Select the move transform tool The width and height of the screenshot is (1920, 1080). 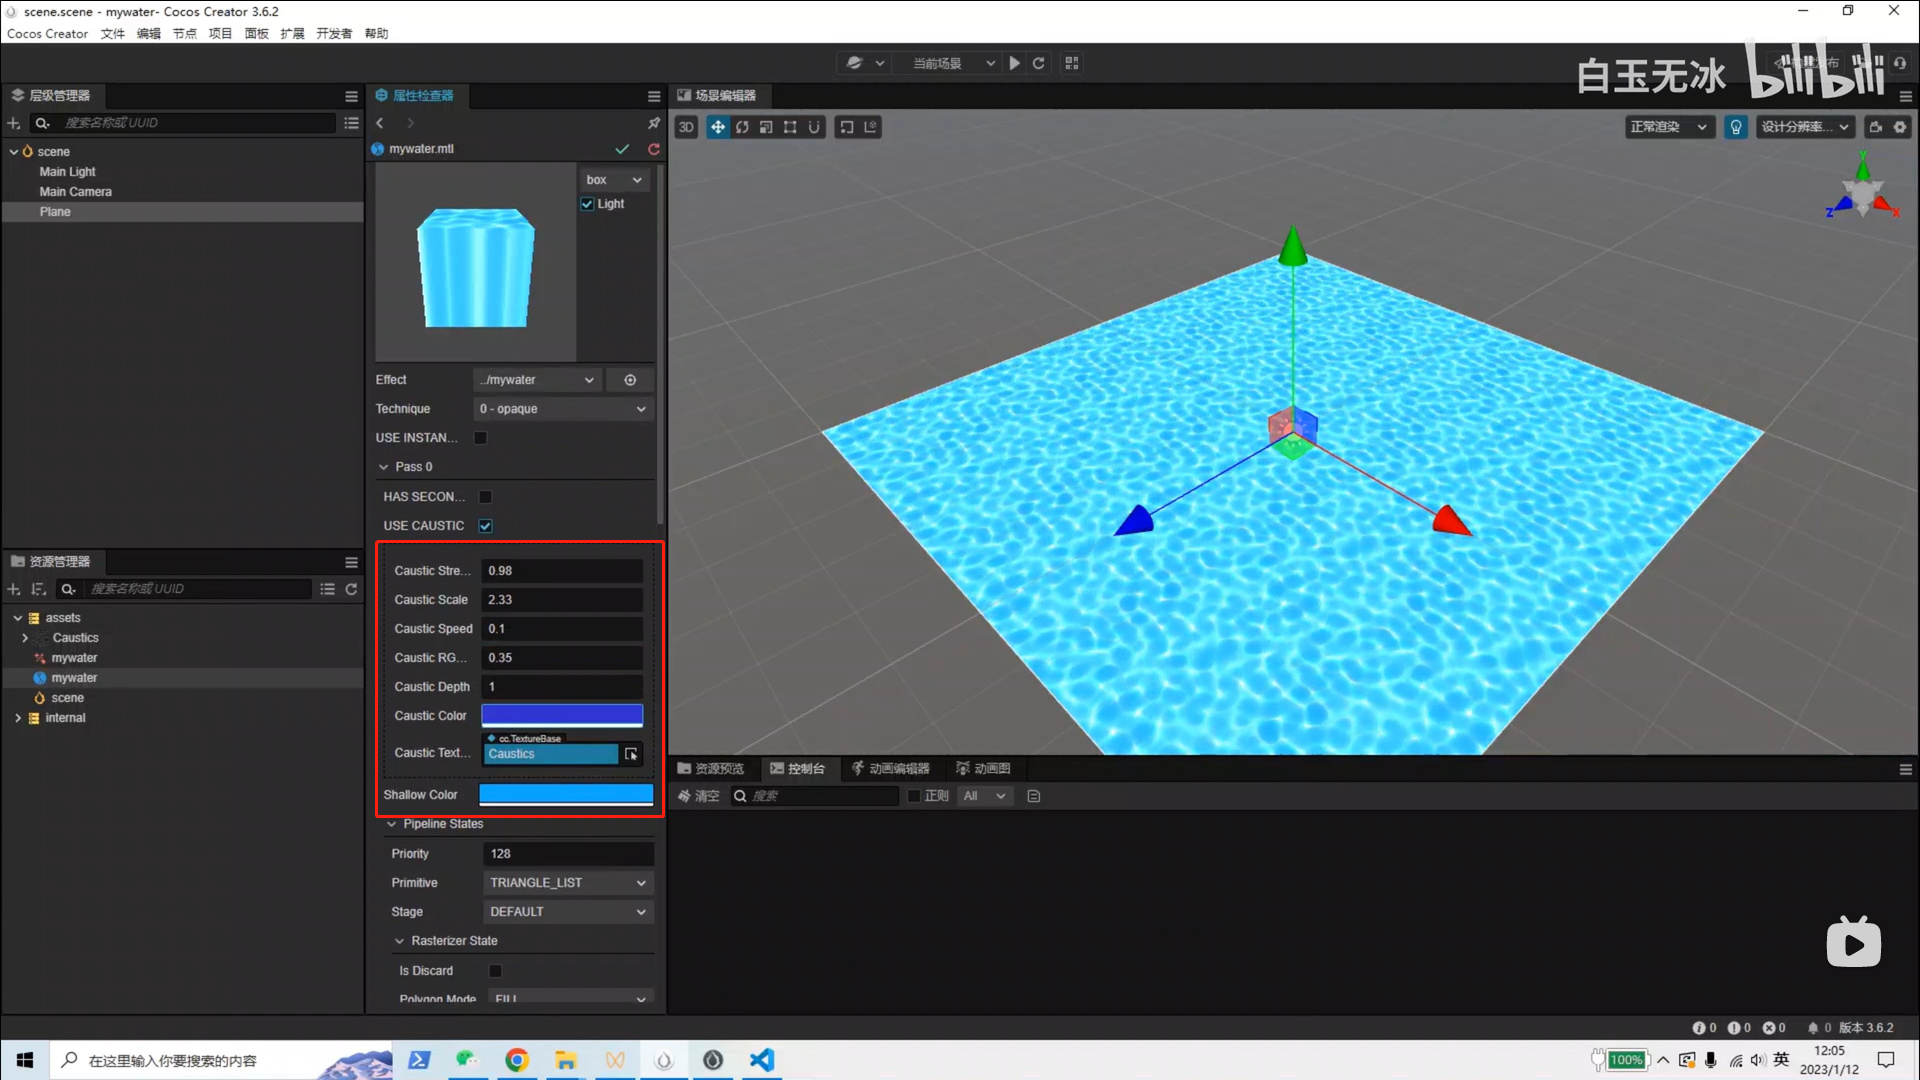click(717, 127)
